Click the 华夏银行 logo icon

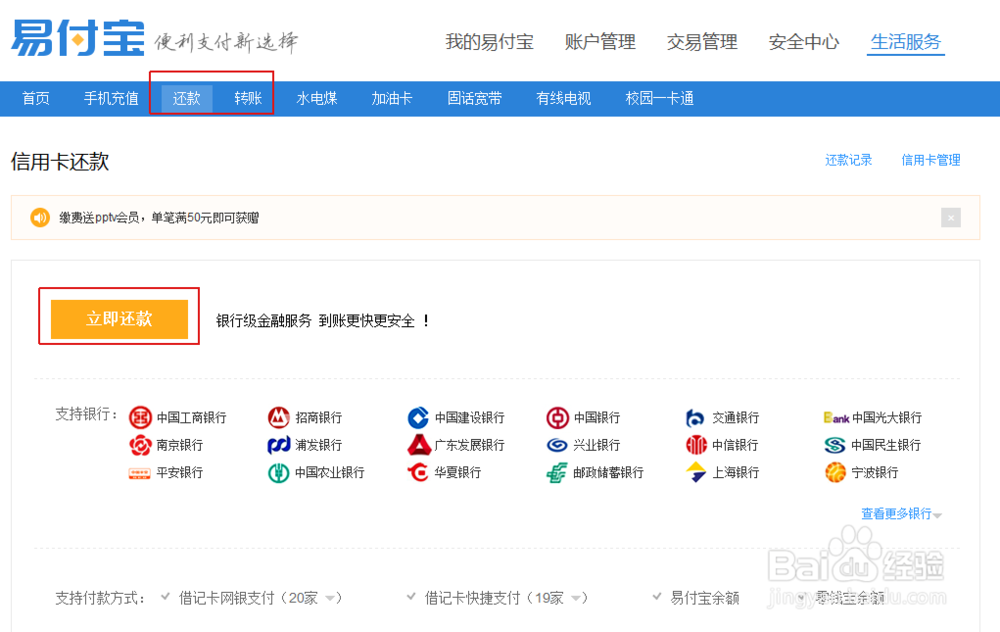click(x=418, y=473)
